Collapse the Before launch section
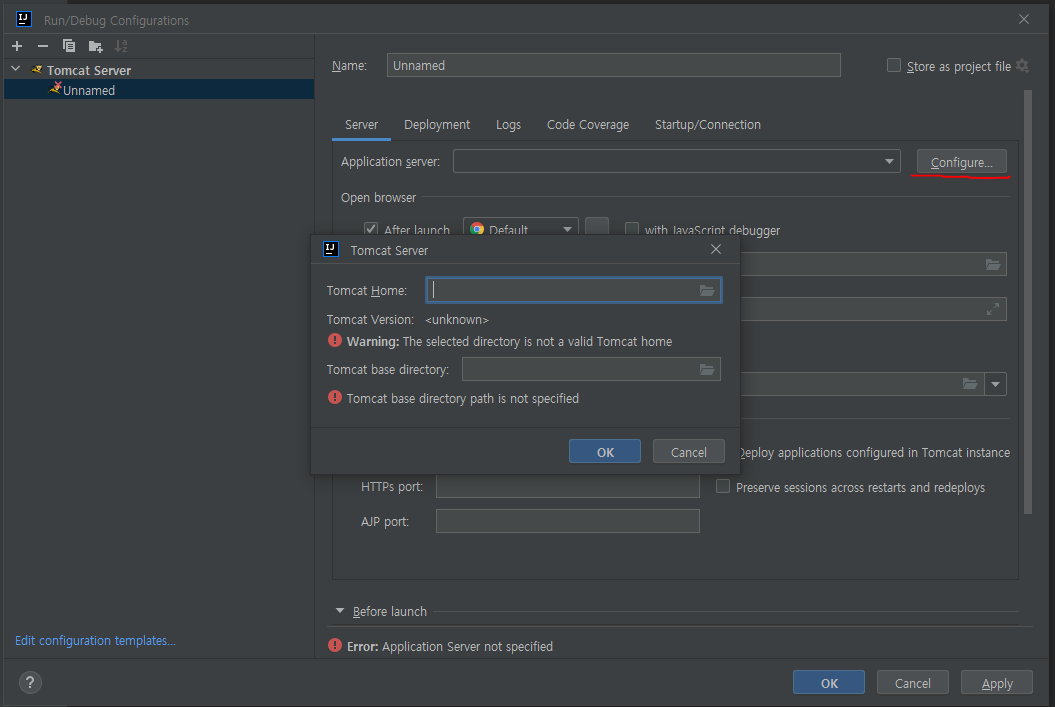 [x=340, y=611]
